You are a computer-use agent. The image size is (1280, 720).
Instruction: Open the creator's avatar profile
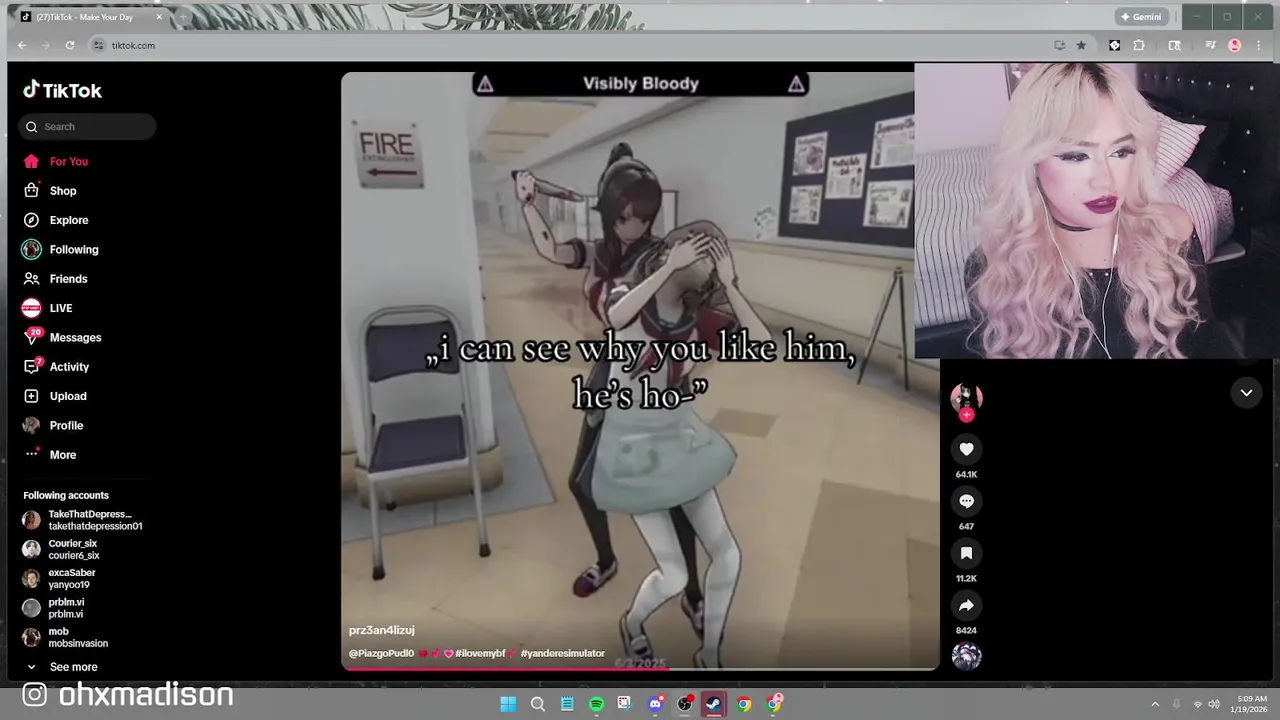coord(966,397)
